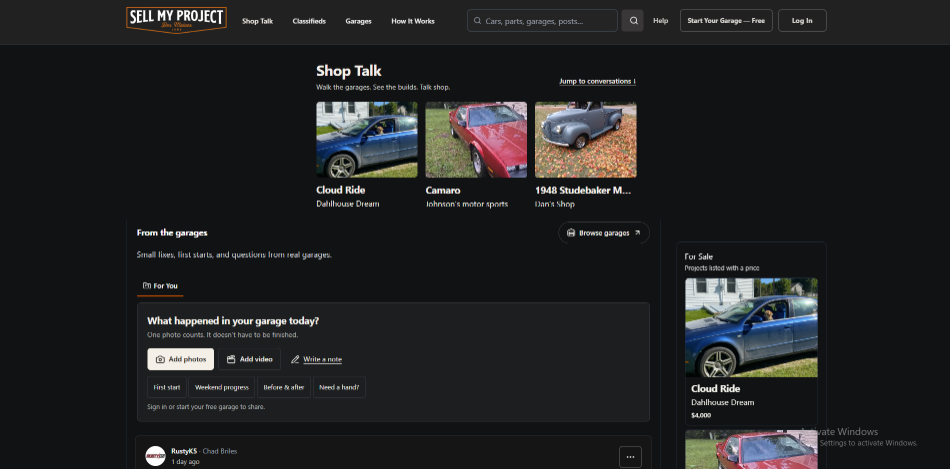Select the First start prompt chip
Viewport: 950px width, 469px height.
coord(167,387)
